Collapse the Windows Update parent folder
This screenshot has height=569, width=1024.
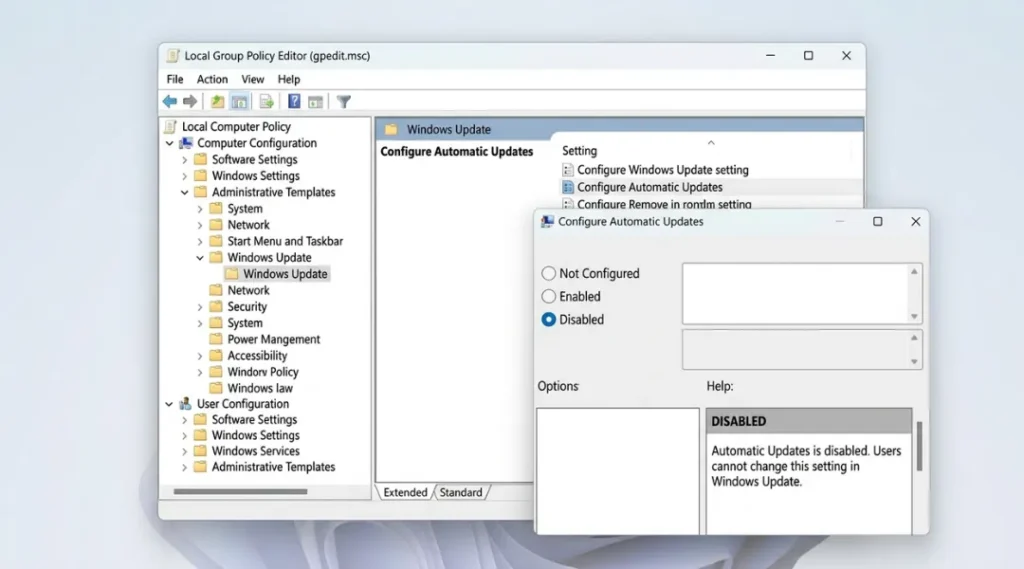click(x=200, y=257)
